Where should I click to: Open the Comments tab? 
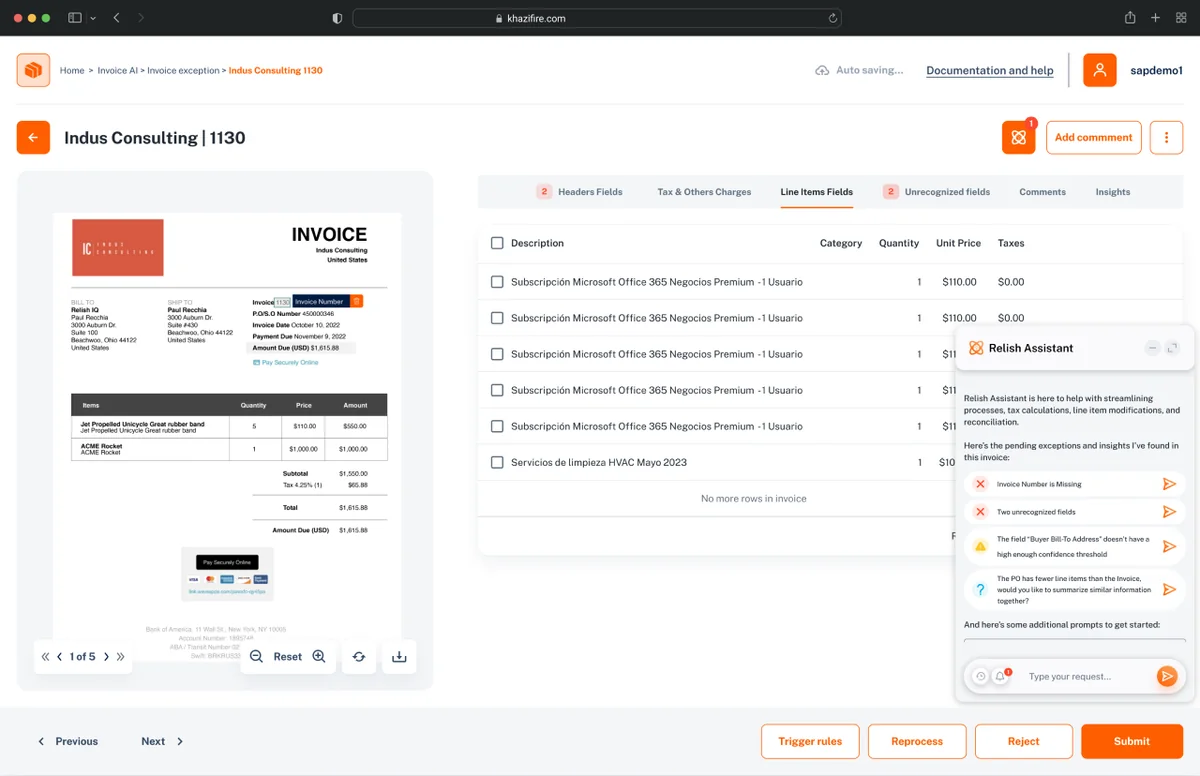[x=1042, y=192]
